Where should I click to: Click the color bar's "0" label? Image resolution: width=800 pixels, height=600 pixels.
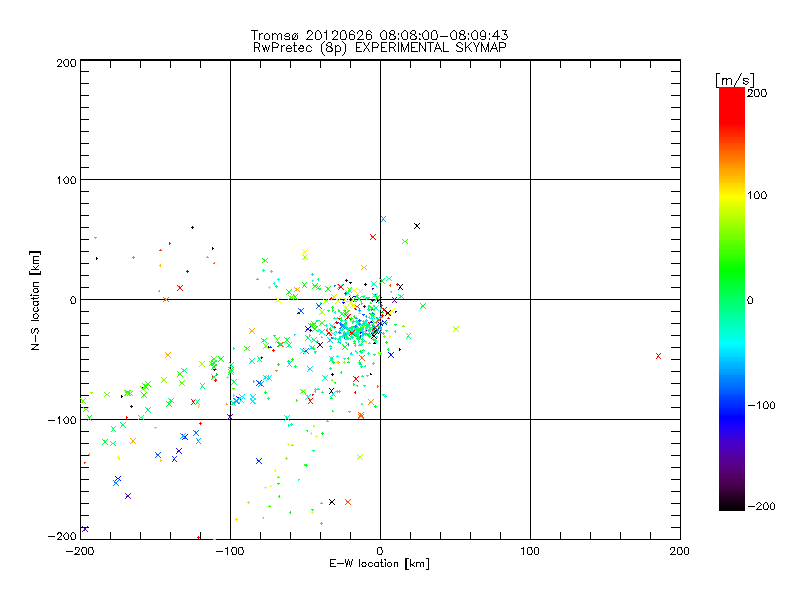750,301
